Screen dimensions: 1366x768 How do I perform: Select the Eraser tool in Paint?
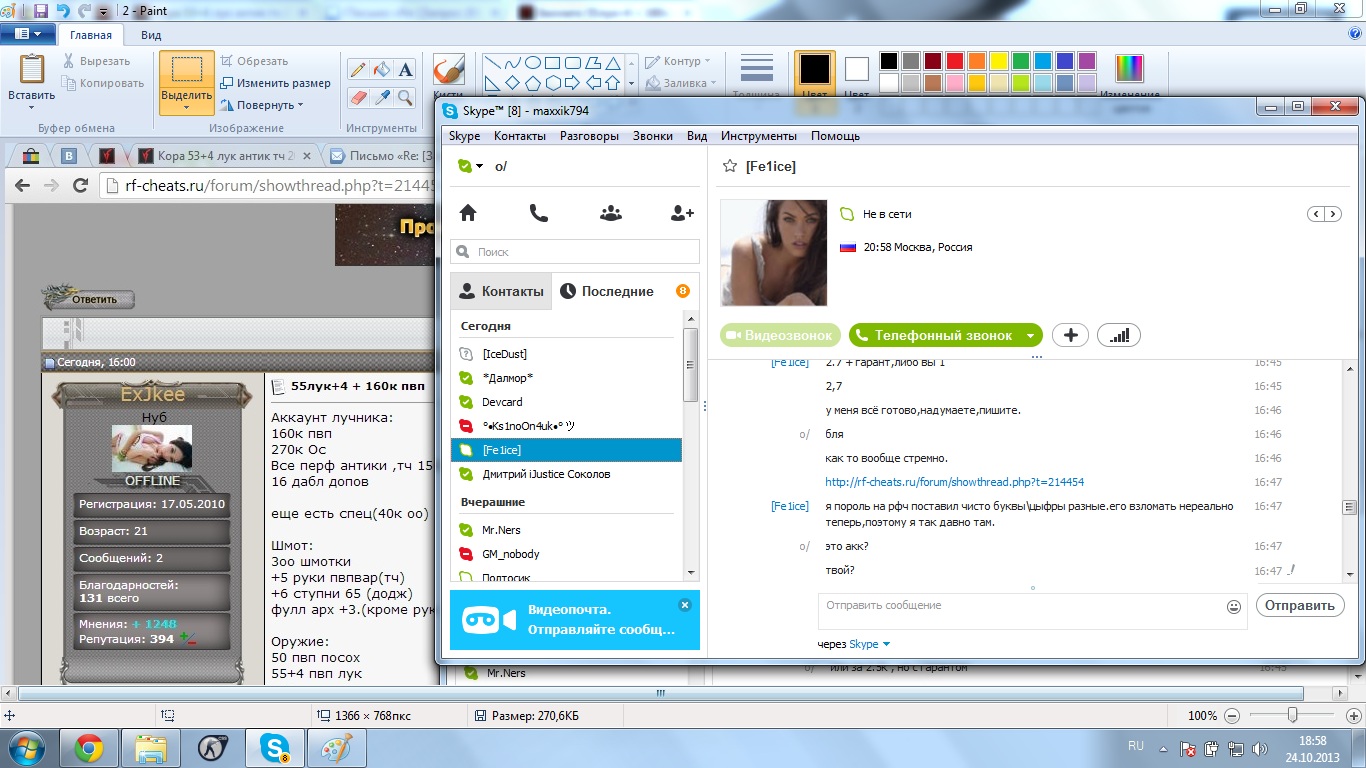tap(357, 97)
